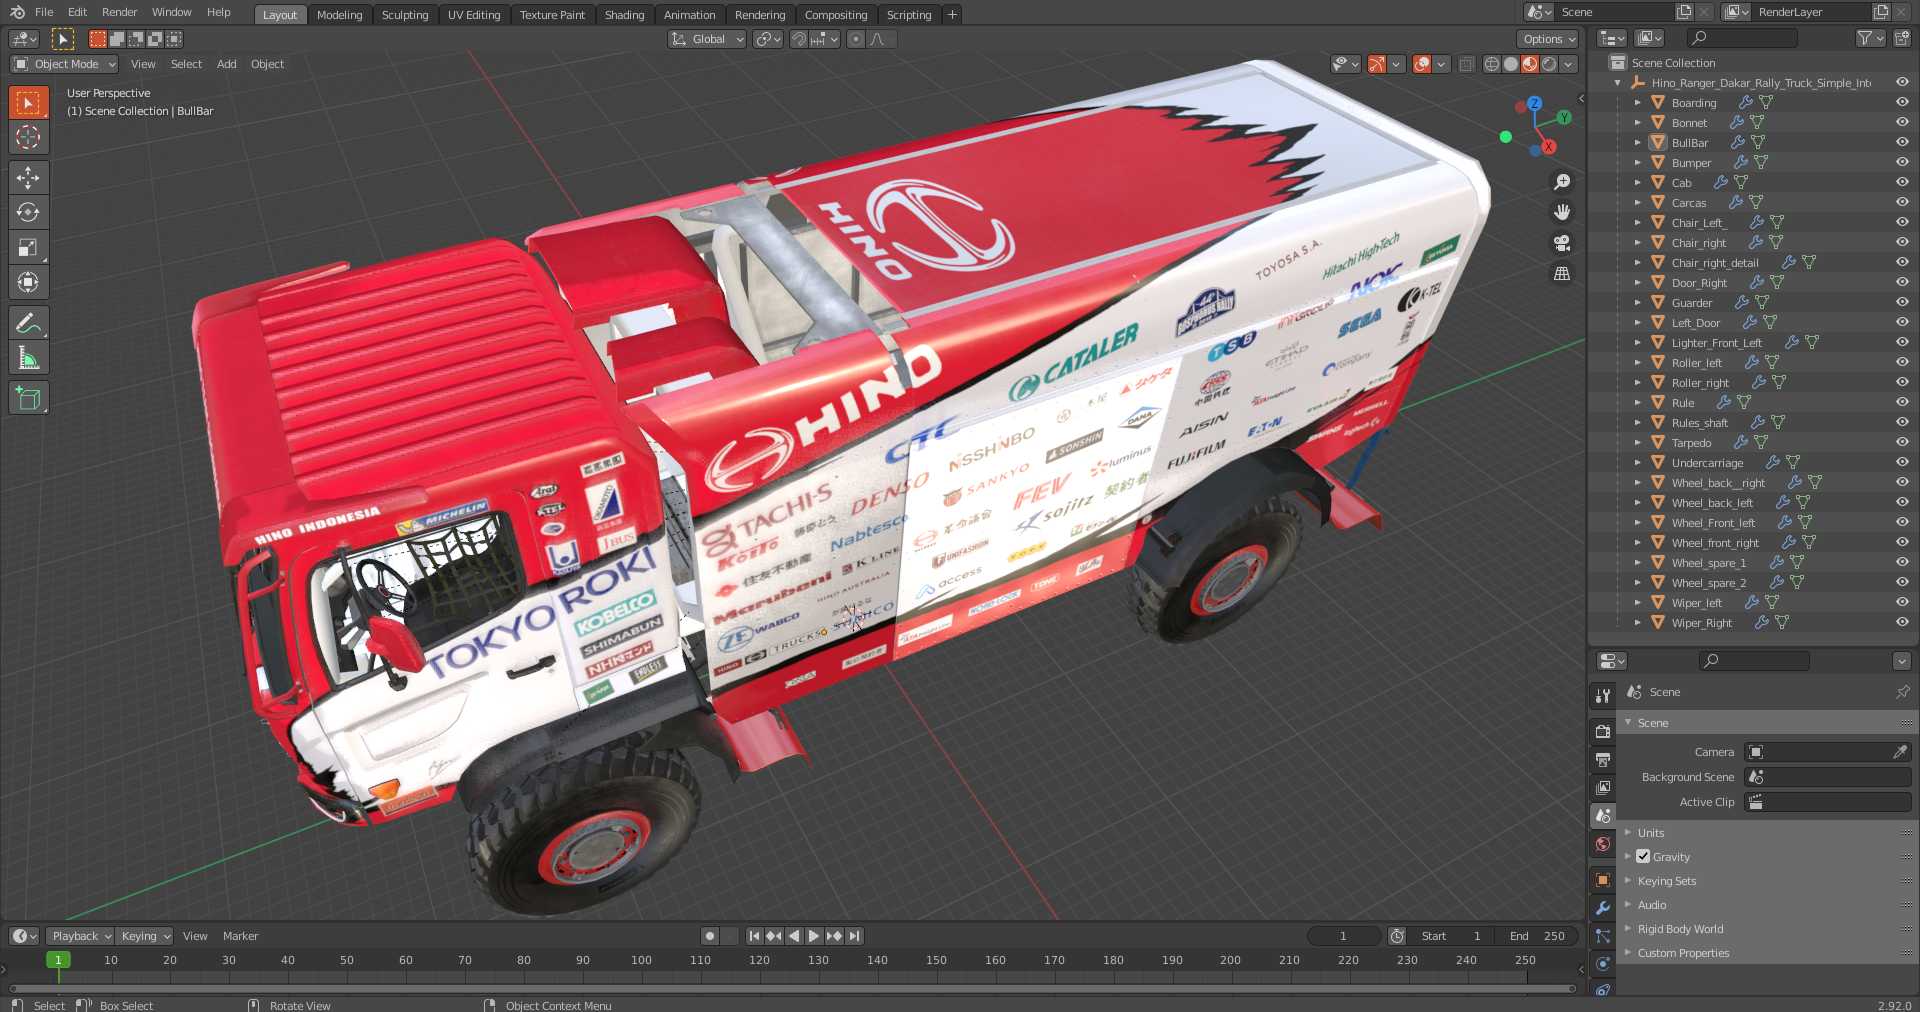The height and width of the screenshot is (1012, 1920).
Task: Switch to the Shading workspace tab
Action: coord(624,15)
